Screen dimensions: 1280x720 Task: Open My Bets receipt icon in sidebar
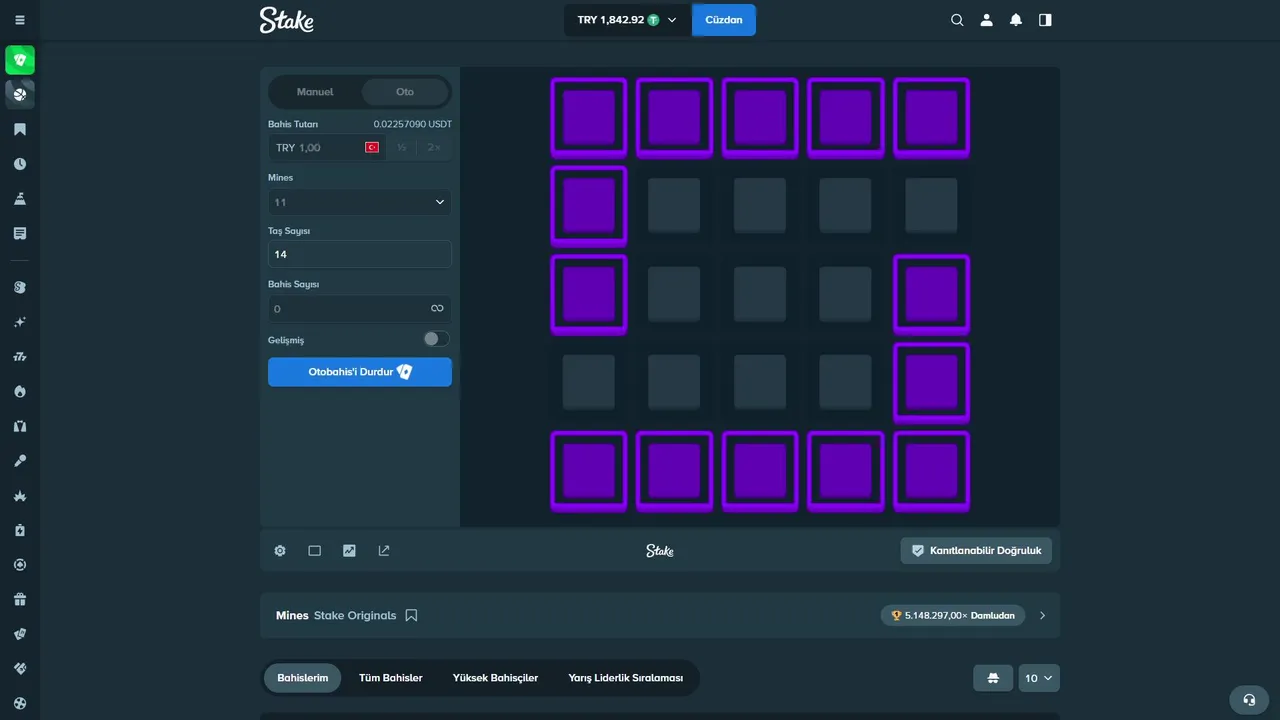pyautogui.click(x=20, y=233)
